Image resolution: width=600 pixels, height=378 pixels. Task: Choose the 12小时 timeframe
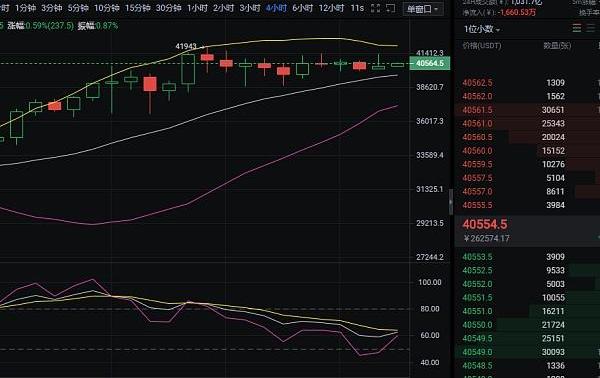[x=331, y=8]
